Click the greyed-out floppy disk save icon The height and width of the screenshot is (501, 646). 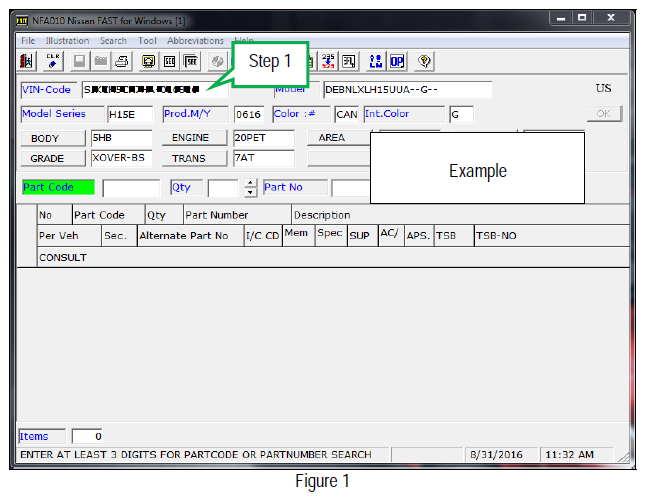pyautogui.click(x=79, y=61)
